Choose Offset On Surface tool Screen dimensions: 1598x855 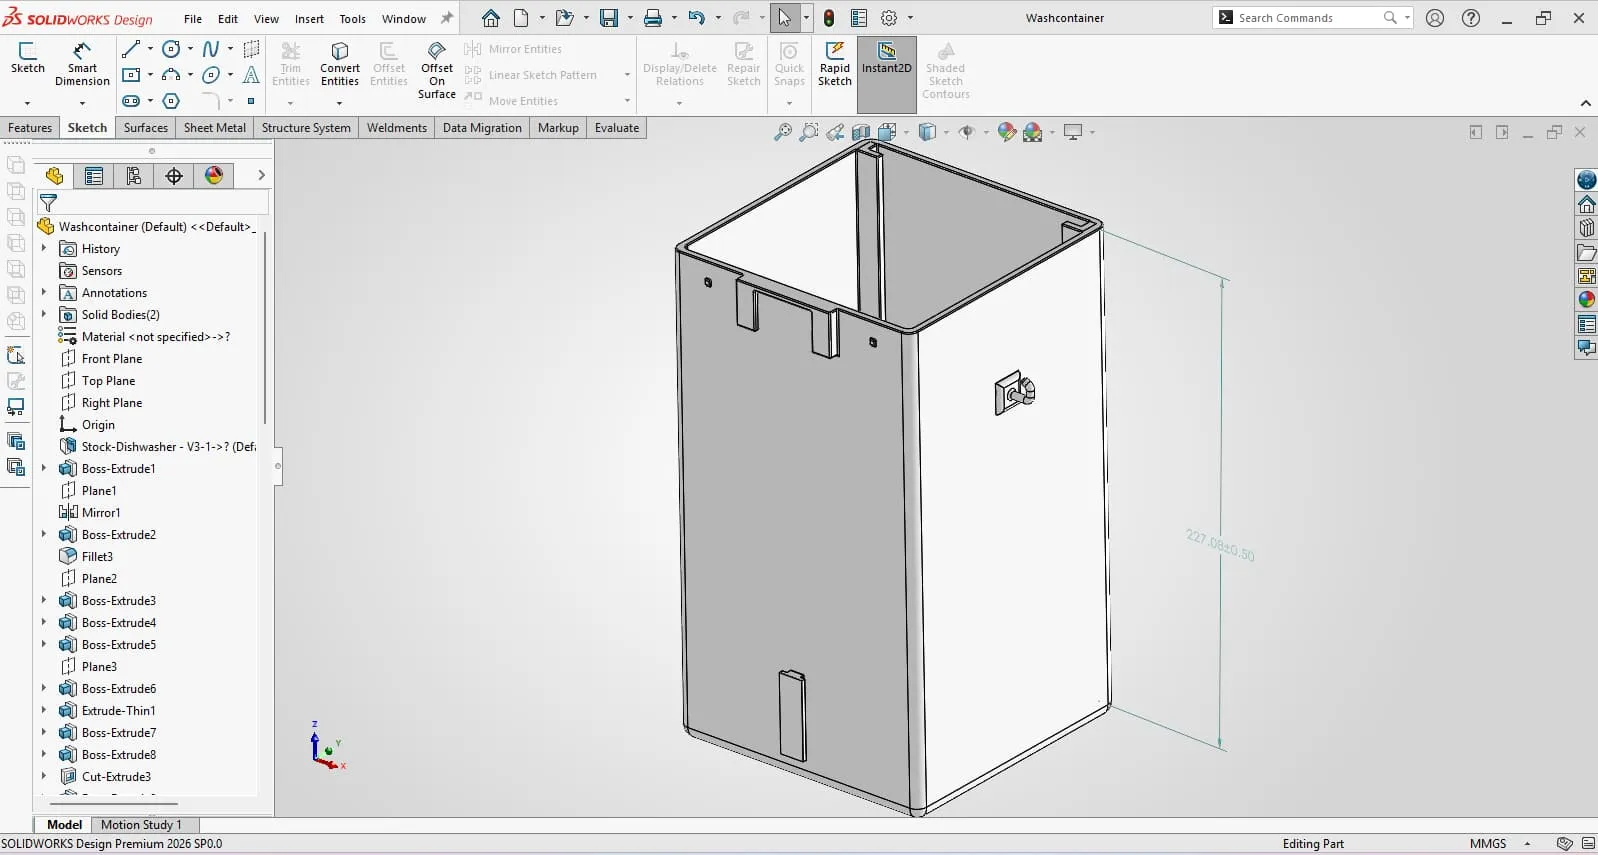(x=437, y=70)
